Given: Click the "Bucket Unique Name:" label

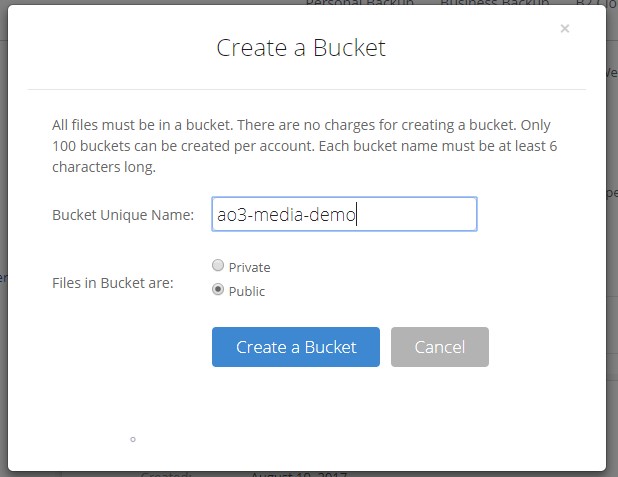Looking at the screenshot, I should tap(123, 214).
